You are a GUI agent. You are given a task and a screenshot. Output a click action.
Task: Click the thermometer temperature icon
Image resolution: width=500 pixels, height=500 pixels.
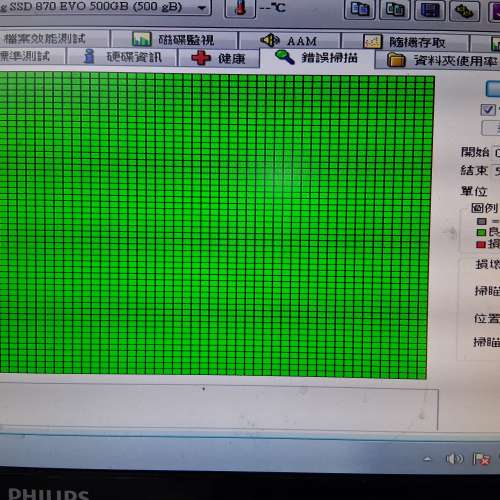coord(240,8)
